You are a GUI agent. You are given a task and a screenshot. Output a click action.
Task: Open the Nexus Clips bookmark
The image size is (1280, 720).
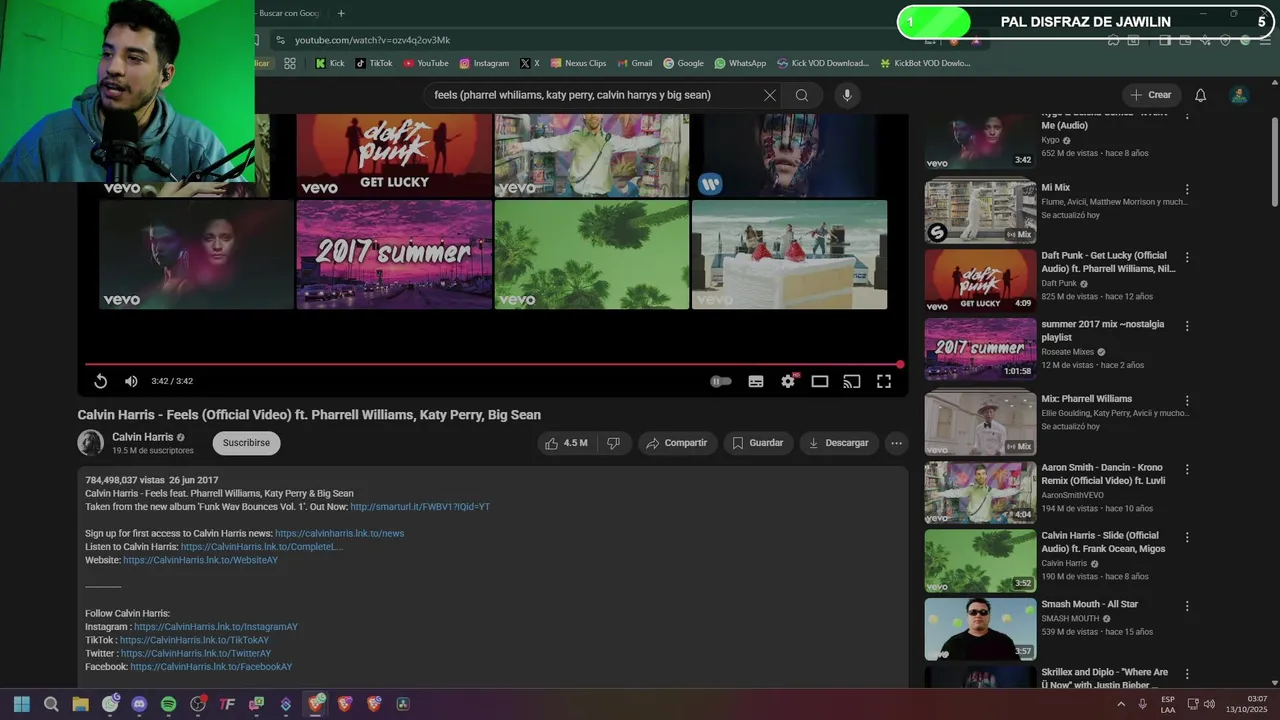click(578, 63)
